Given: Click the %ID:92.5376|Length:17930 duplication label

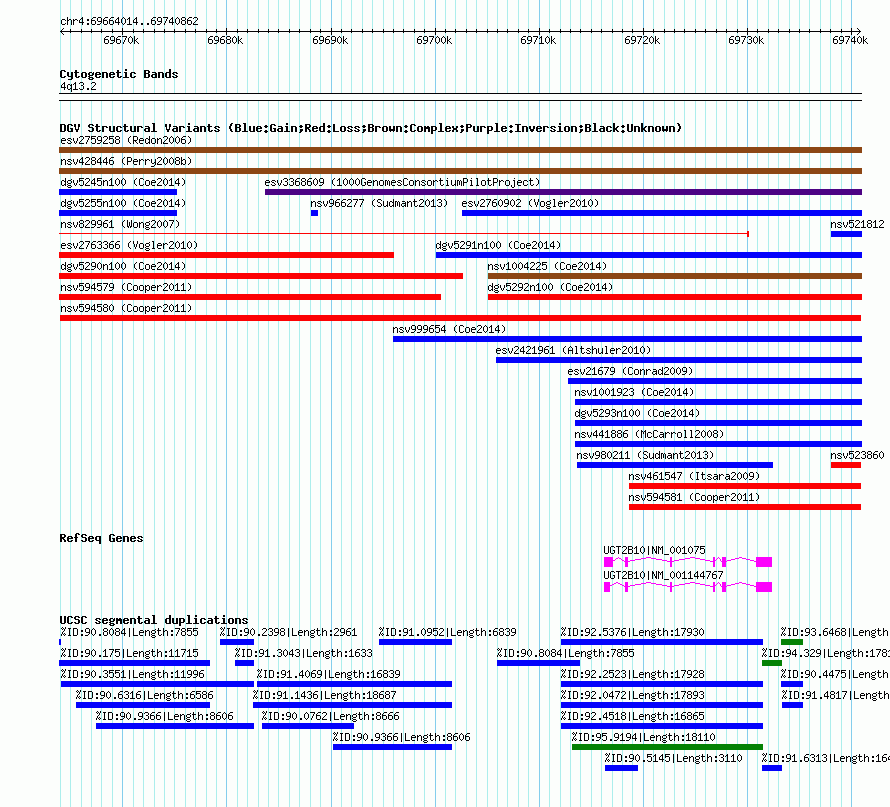Looking at the screenshot, I should coord(632,632).
